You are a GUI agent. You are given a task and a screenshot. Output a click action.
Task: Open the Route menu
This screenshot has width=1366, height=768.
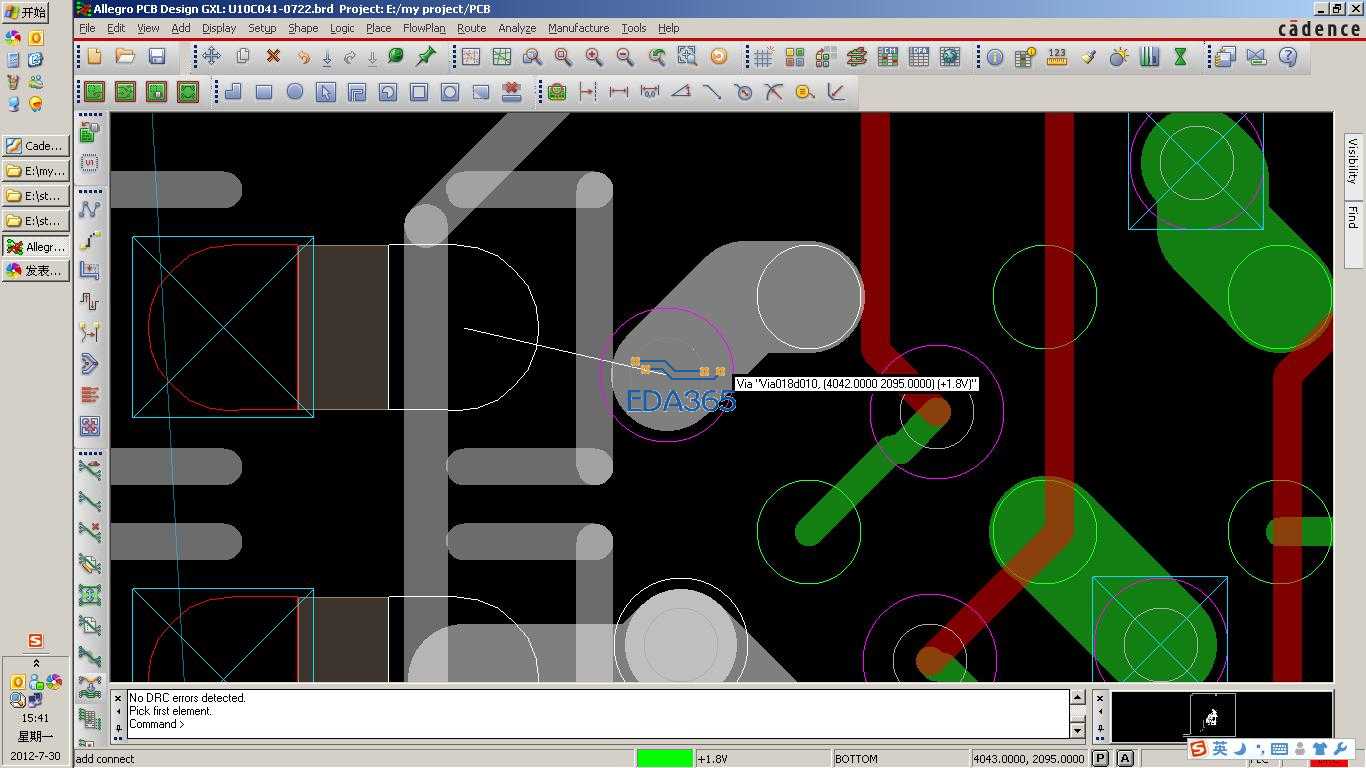coord(471,28)
